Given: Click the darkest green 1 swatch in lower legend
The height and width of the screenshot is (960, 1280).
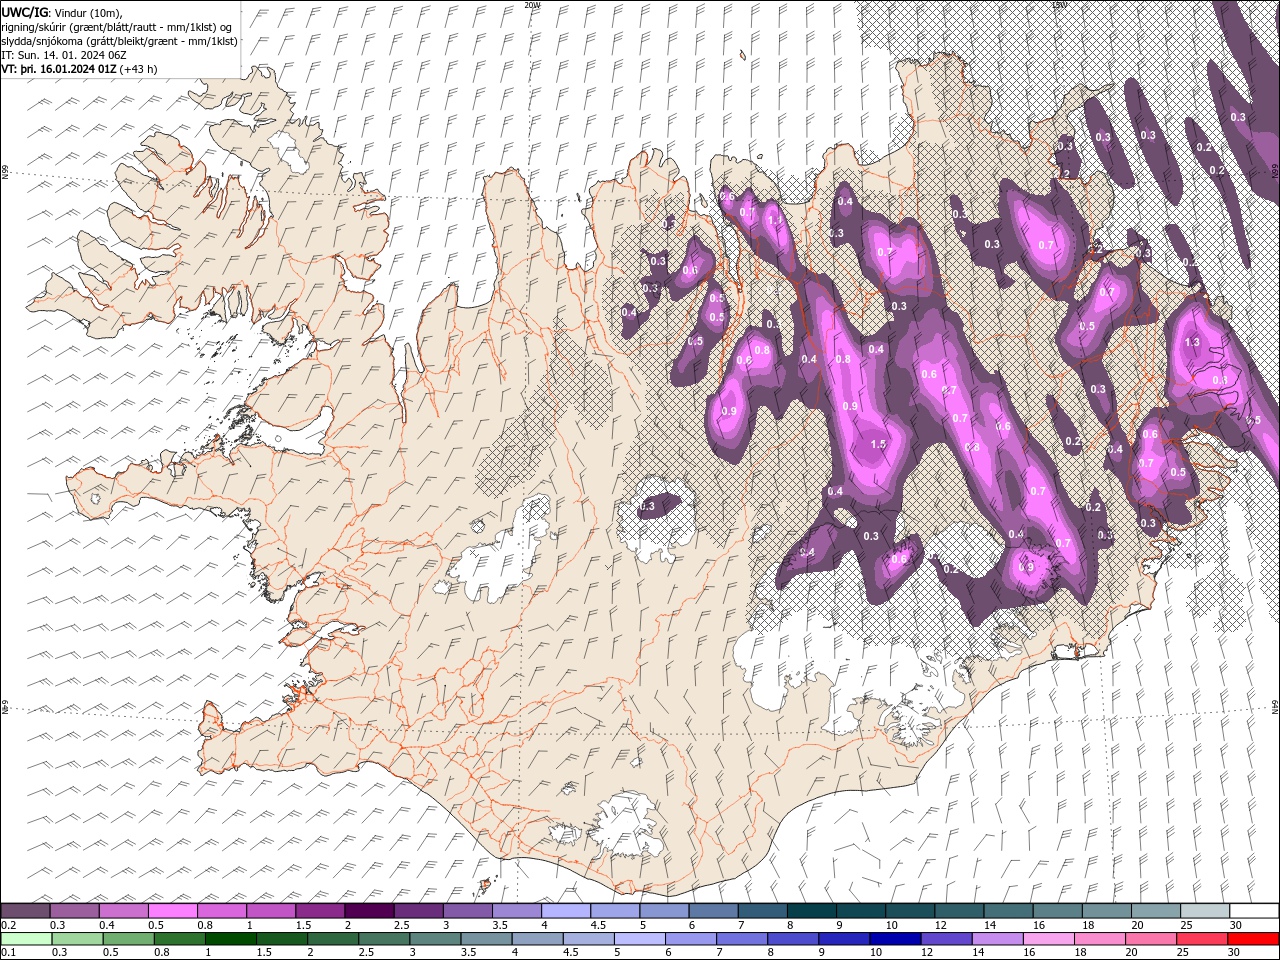Looking at the screenshot, I should [x=230, y=939].
